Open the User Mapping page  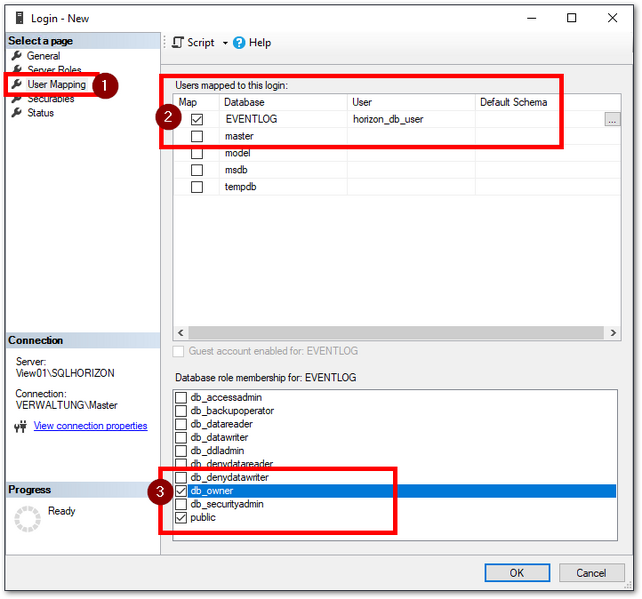pos(56,85)
